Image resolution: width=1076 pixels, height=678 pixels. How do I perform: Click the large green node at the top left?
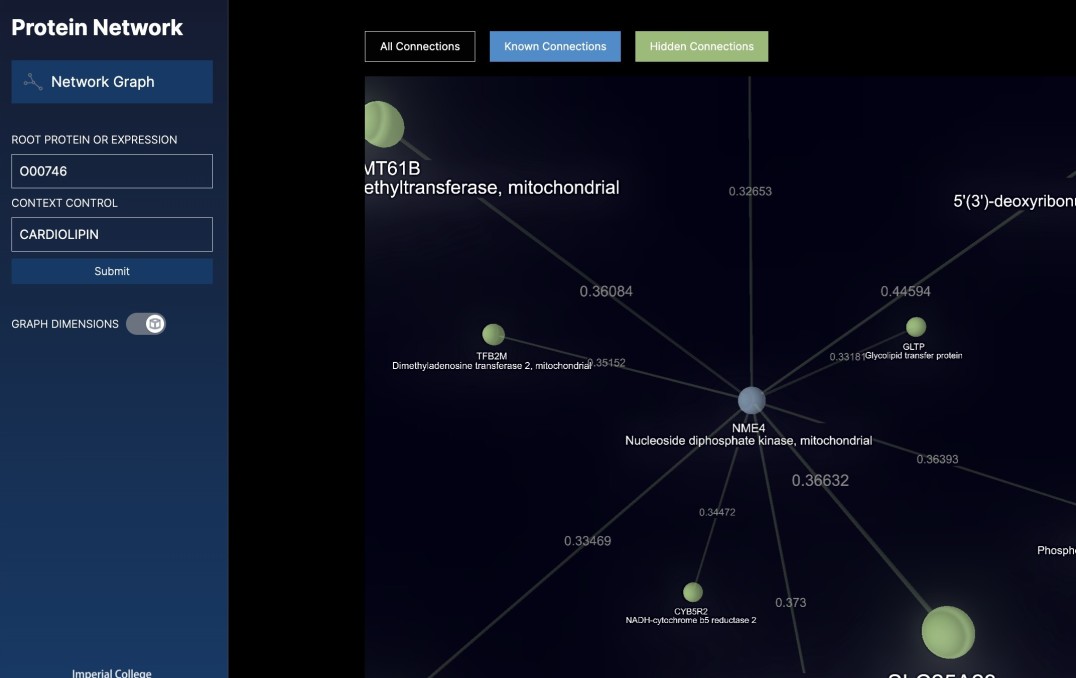tap(382, 124)
